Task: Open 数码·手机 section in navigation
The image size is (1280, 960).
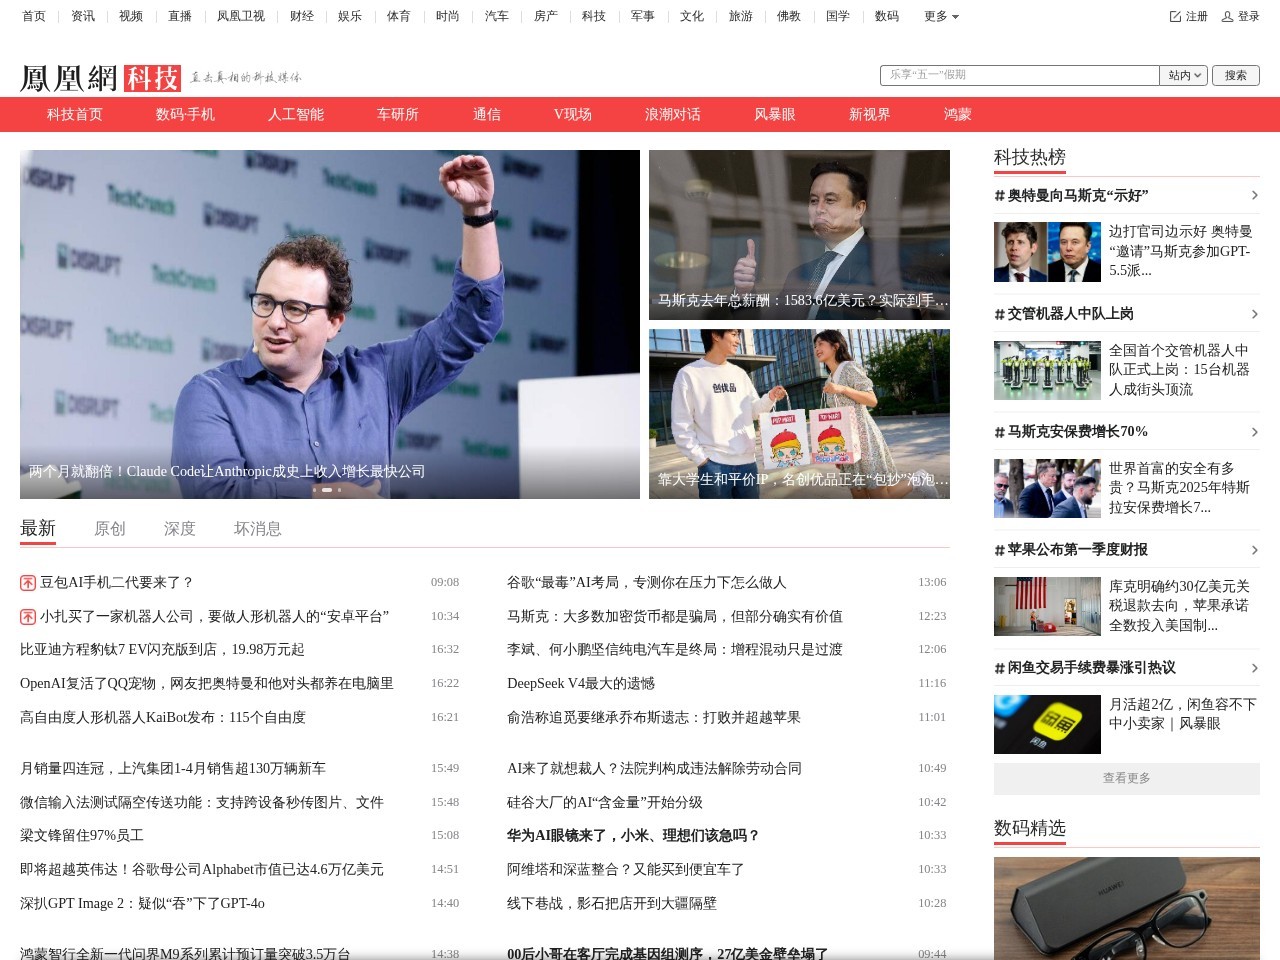Action: pos(185,114)
